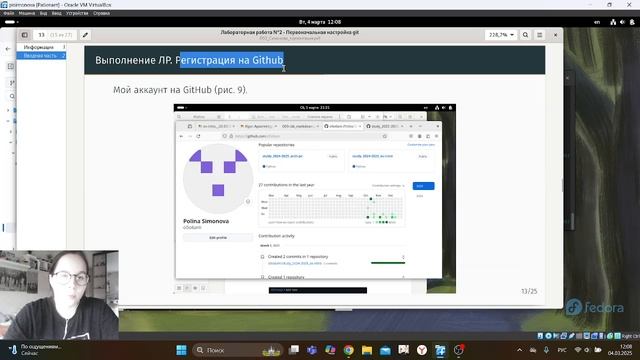Open the hamburger menu in the document viewer
The height and width of the screenshot is (360, 640).
(540, 35)
